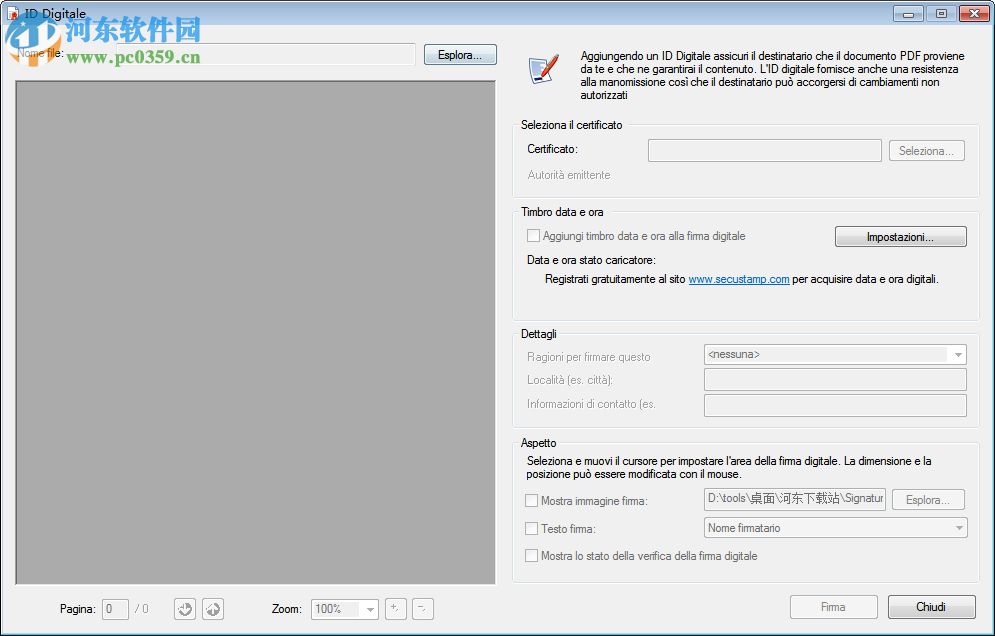
Task: Click the Chiudi button
Action: 932,607
